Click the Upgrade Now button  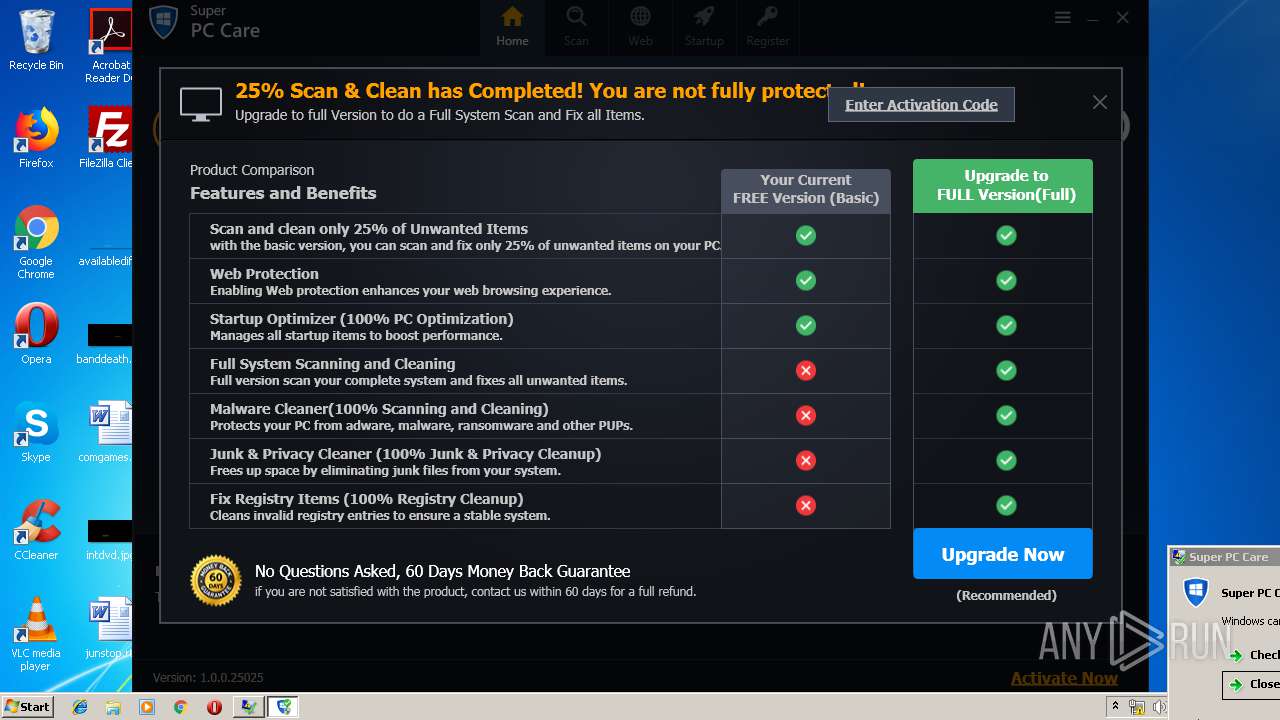click(x=1003, y=554)
